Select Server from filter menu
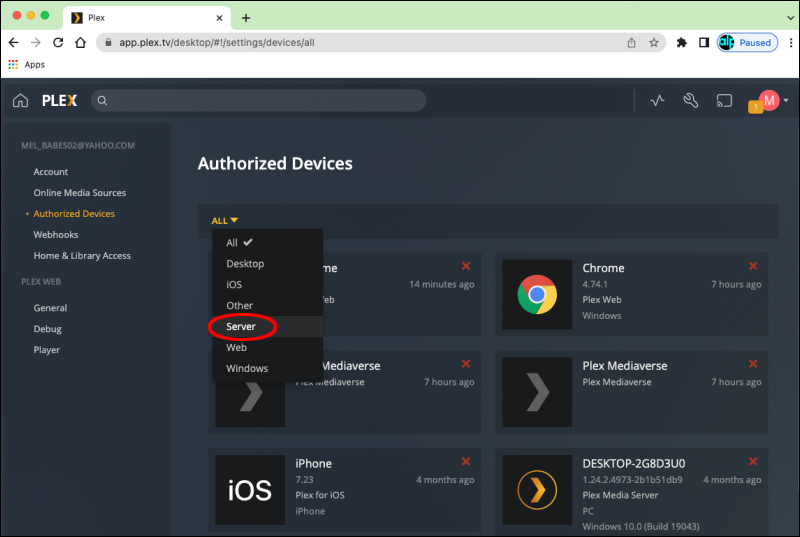 click(241, 327)
